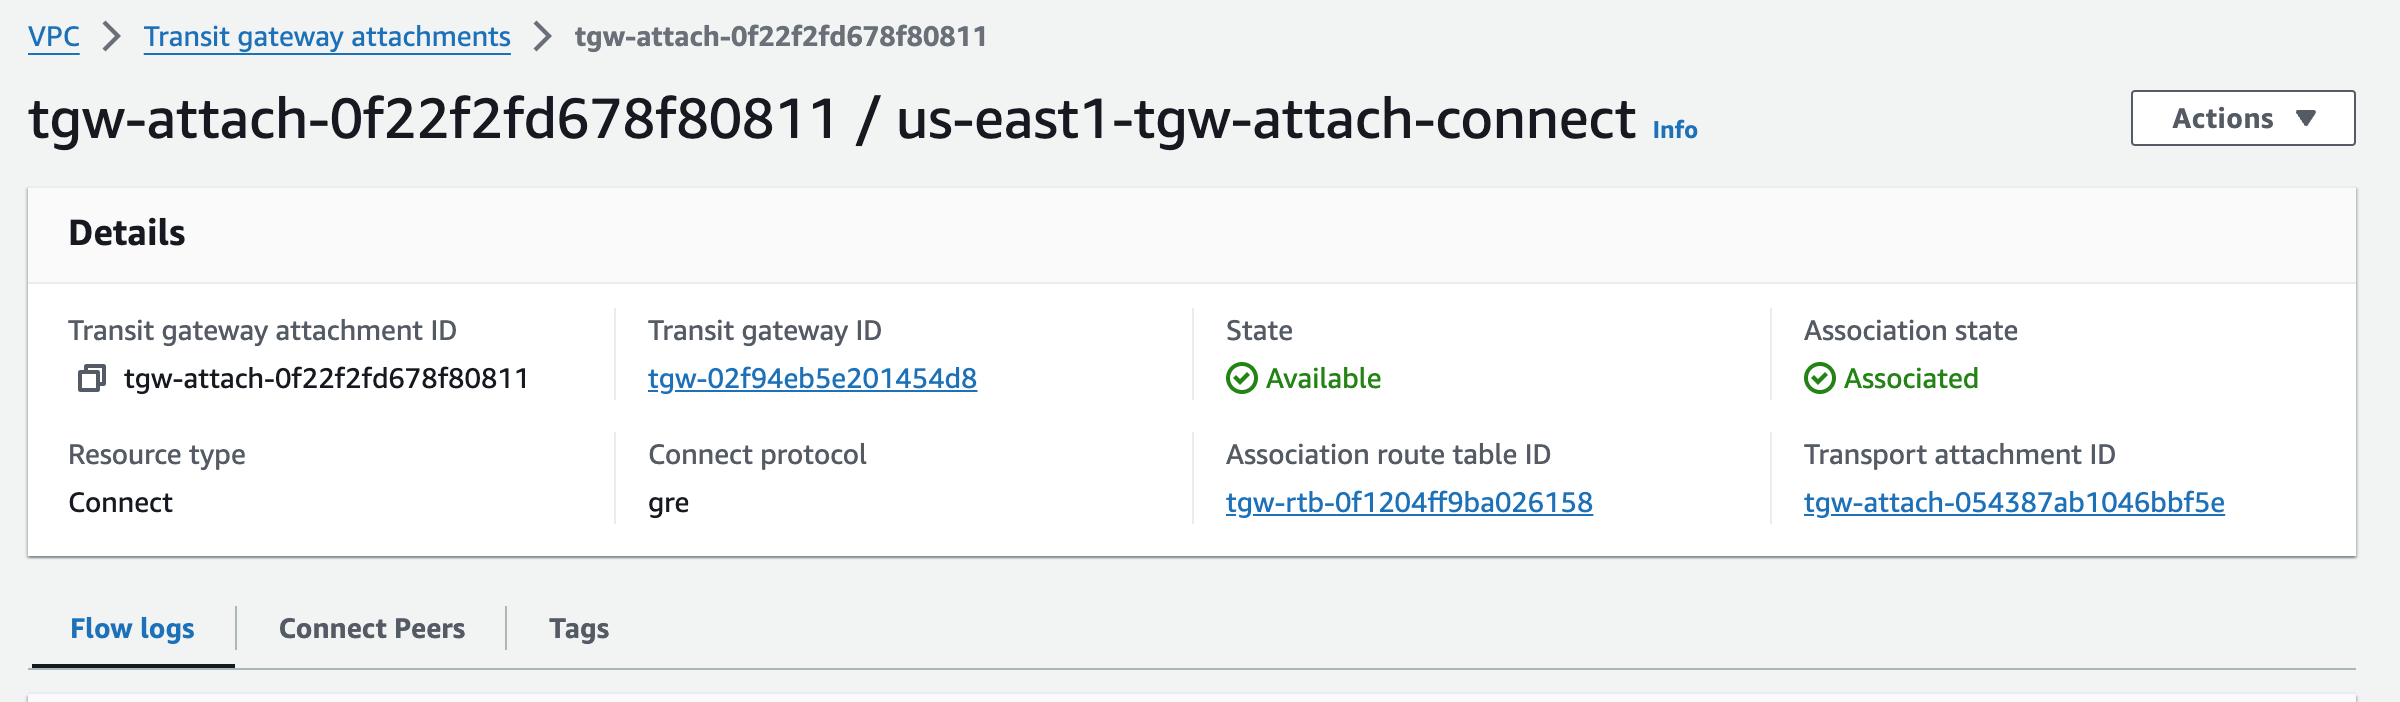
Task: Open route table tgw-rtb-0f1204ff9ba026158
Action: (x=1409, y=502)
